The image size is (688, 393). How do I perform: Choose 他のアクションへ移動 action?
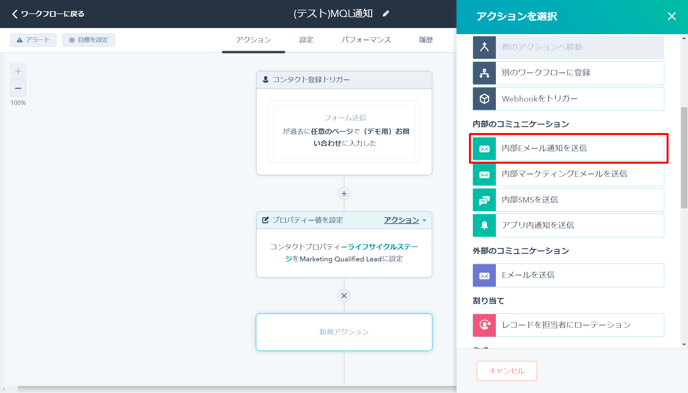pyautogui.click(x=568, y=47)
